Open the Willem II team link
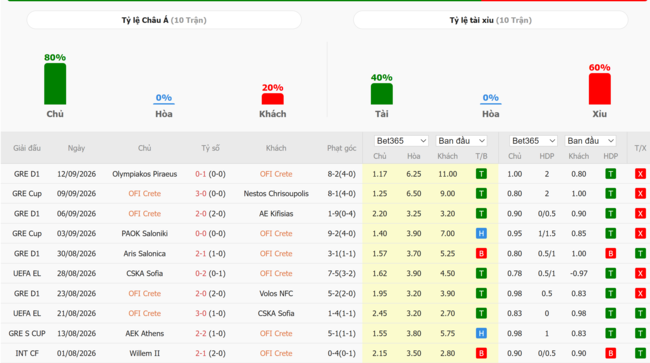 145,353
